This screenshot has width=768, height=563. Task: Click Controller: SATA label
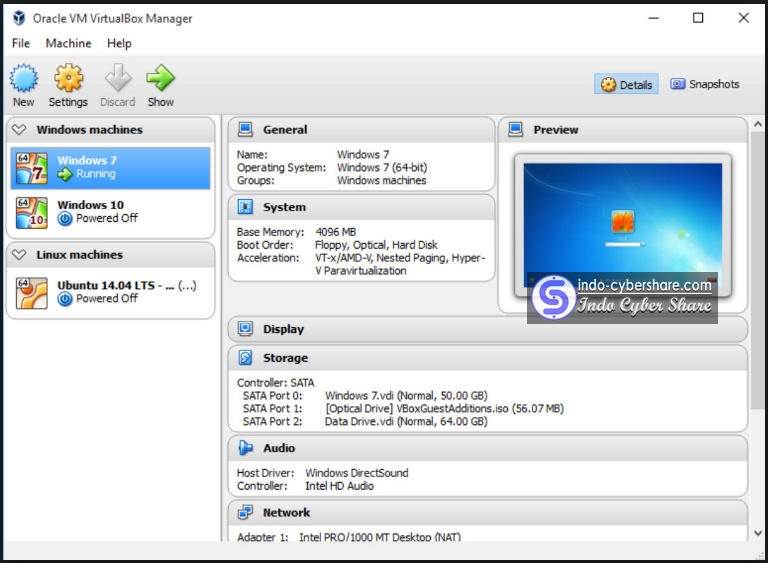point(276,383)
